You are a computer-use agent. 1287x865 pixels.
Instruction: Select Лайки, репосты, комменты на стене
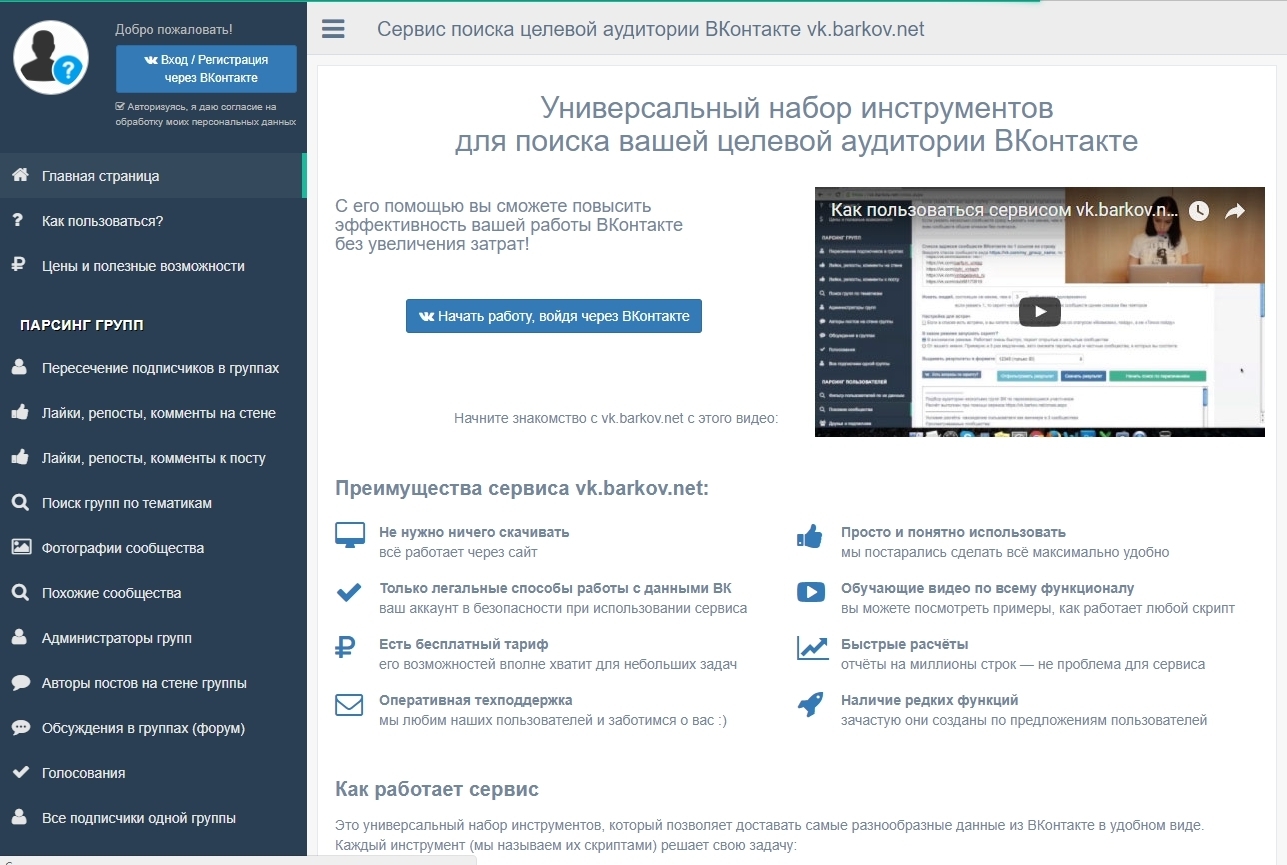tap(158, 413)
